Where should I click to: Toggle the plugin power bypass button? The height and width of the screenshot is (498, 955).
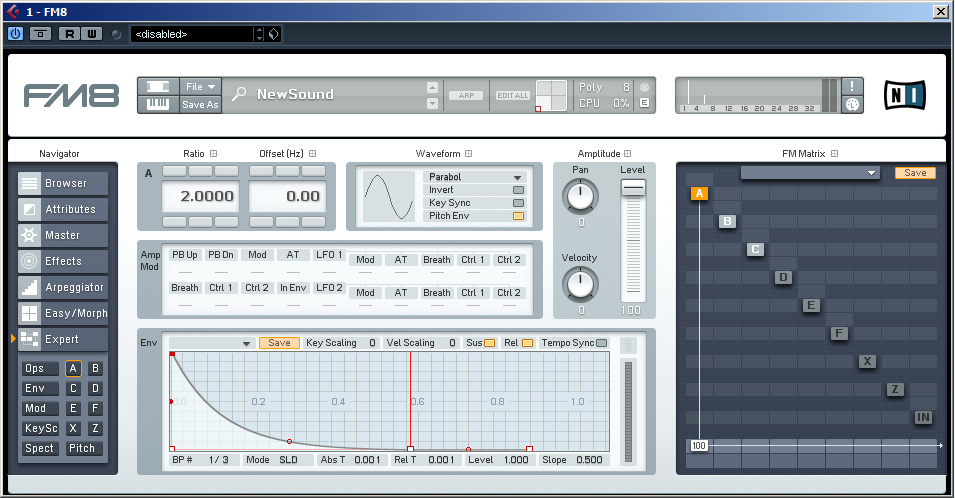tap(16, 33)
